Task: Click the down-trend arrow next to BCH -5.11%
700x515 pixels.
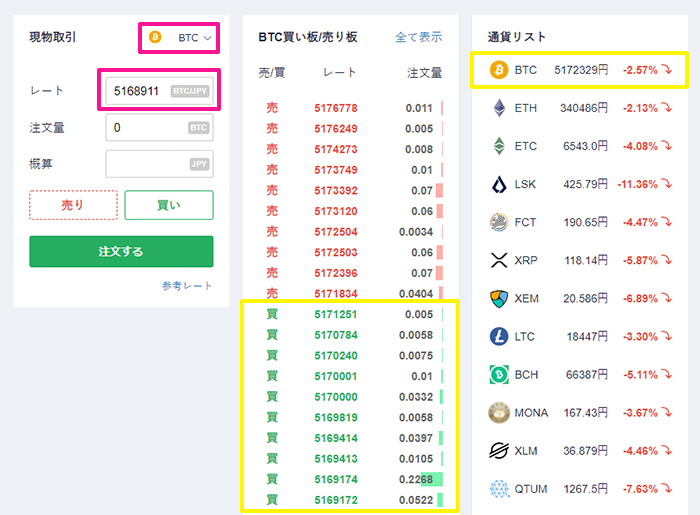Action: coord(667,374)
